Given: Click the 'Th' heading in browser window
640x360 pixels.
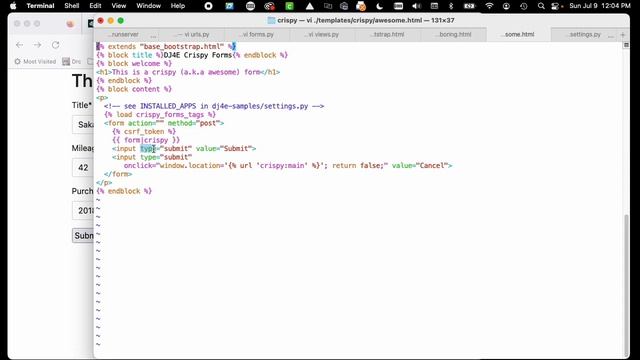Looking at the screenshot, I should pyautogui.click(x=82, y=81).
